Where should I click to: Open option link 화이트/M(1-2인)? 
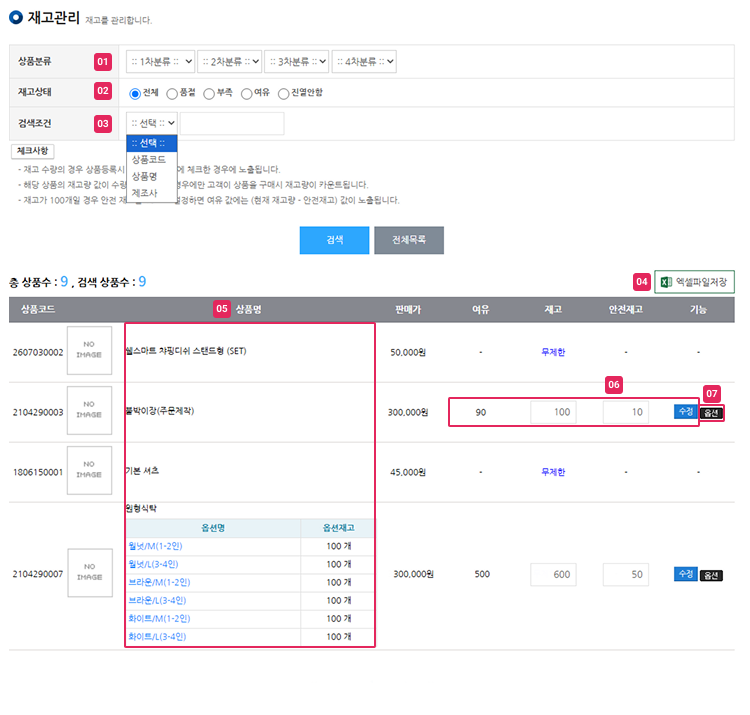(159, 619)
